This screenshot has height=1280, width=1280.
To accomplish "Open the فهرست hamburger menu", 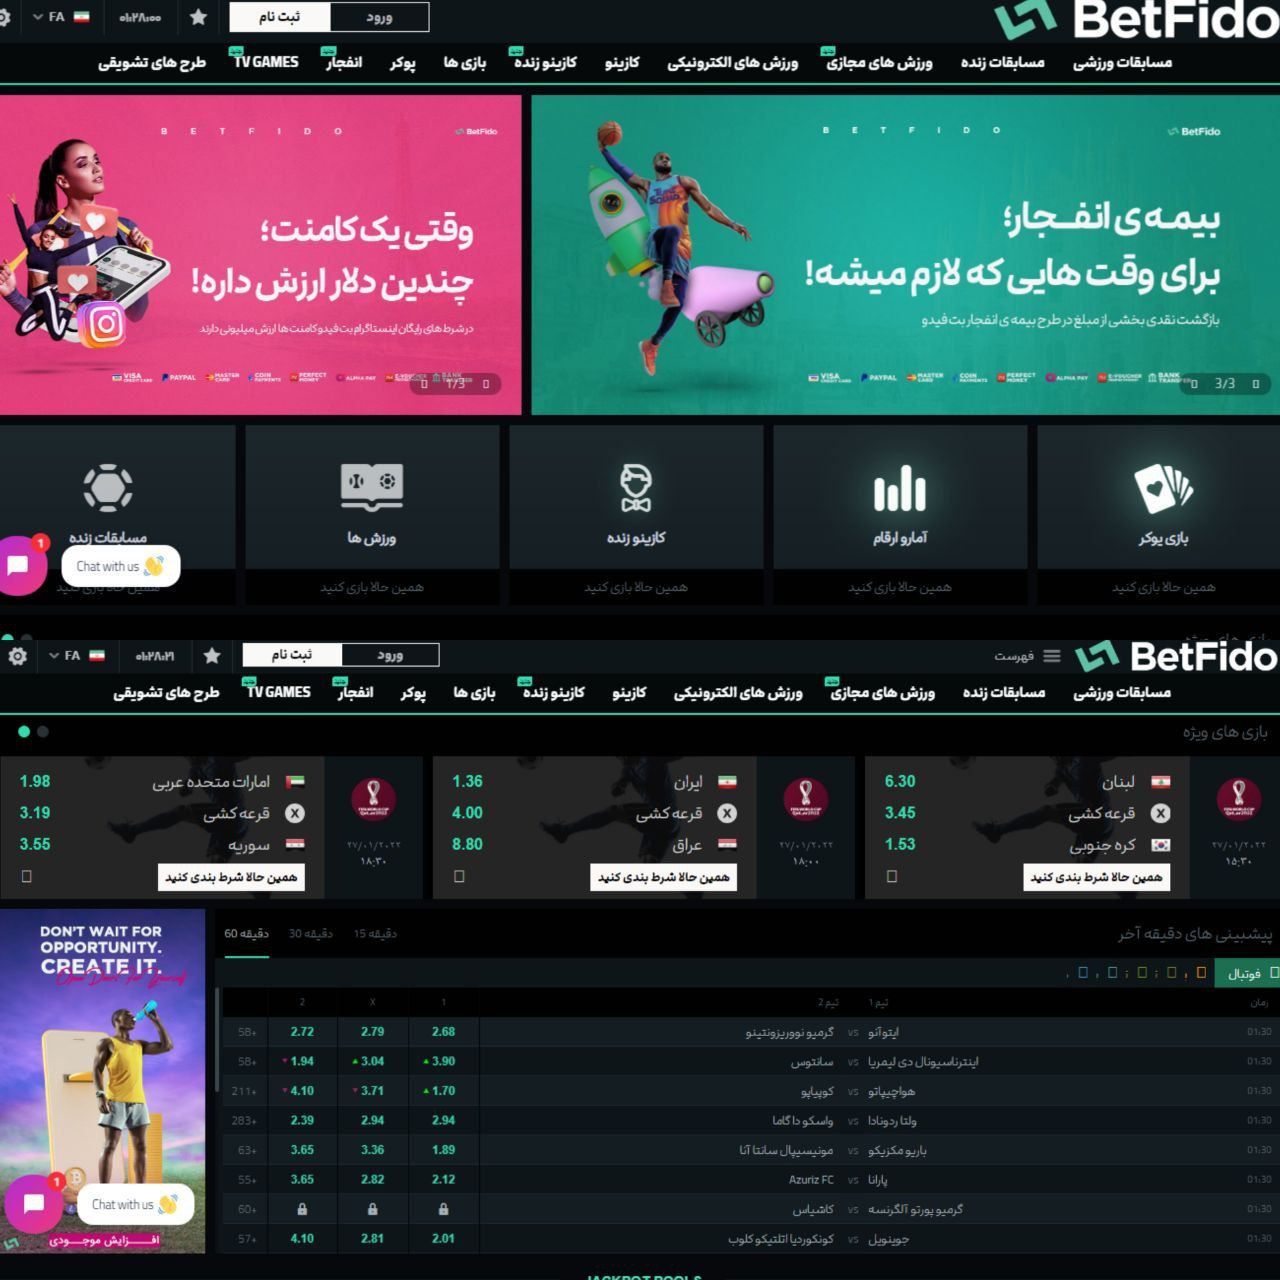I will tap(1051, 655).
